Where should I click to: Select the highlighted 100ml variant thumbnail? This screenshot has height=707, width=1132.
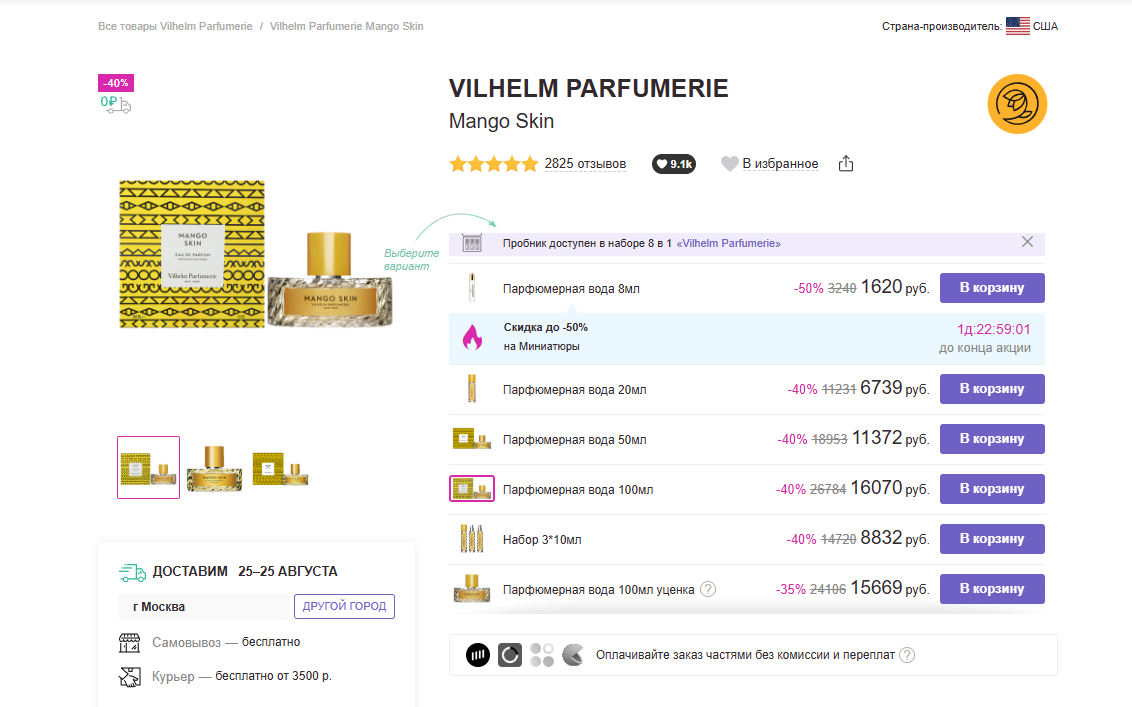click(x=471, y=488)
